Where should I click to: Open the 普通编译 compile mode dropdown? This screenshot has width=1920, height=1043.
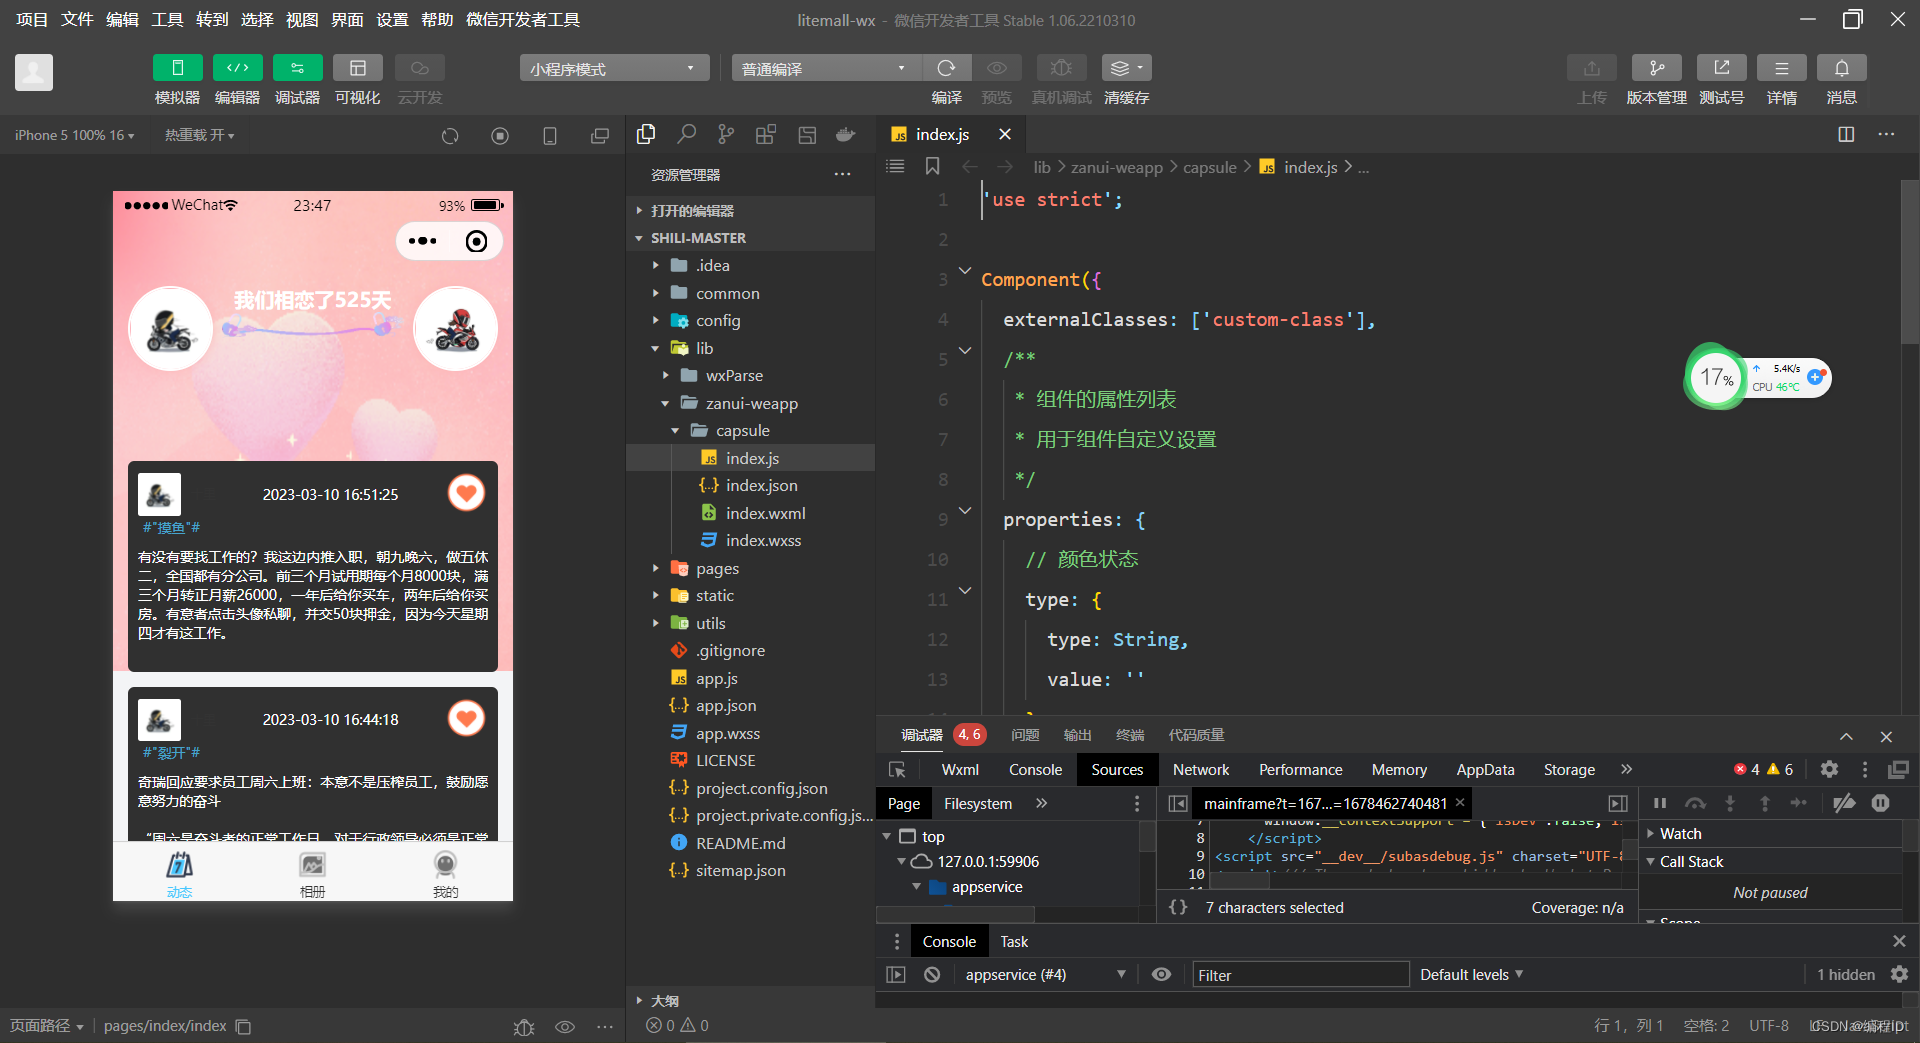(826, 68)
